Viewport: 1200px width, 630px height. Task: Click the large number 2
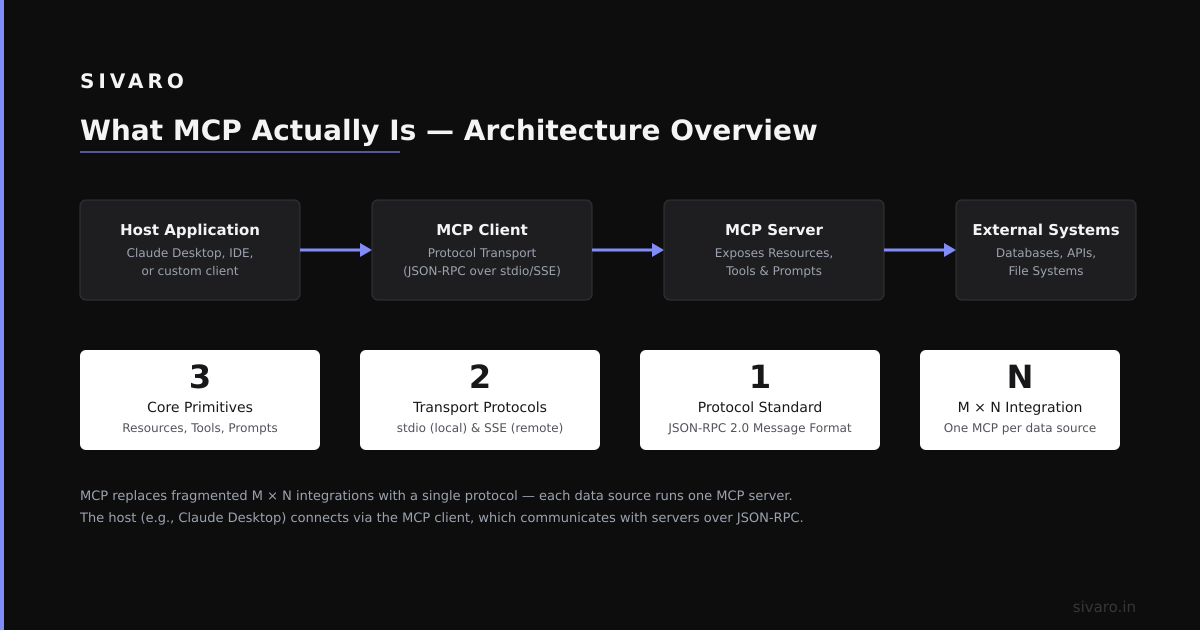click(x=480, y=377)
